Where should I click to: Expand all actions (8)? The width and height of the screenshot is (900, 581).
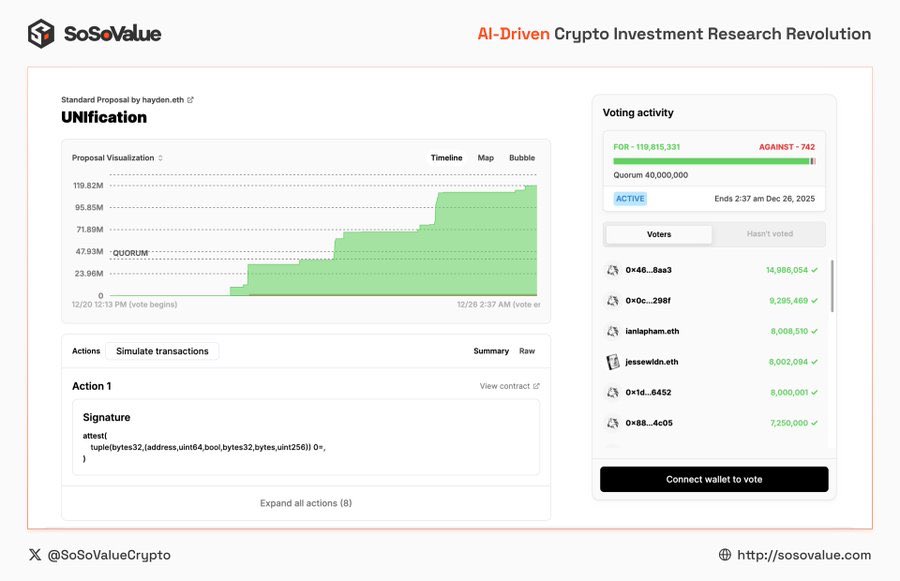306,503
